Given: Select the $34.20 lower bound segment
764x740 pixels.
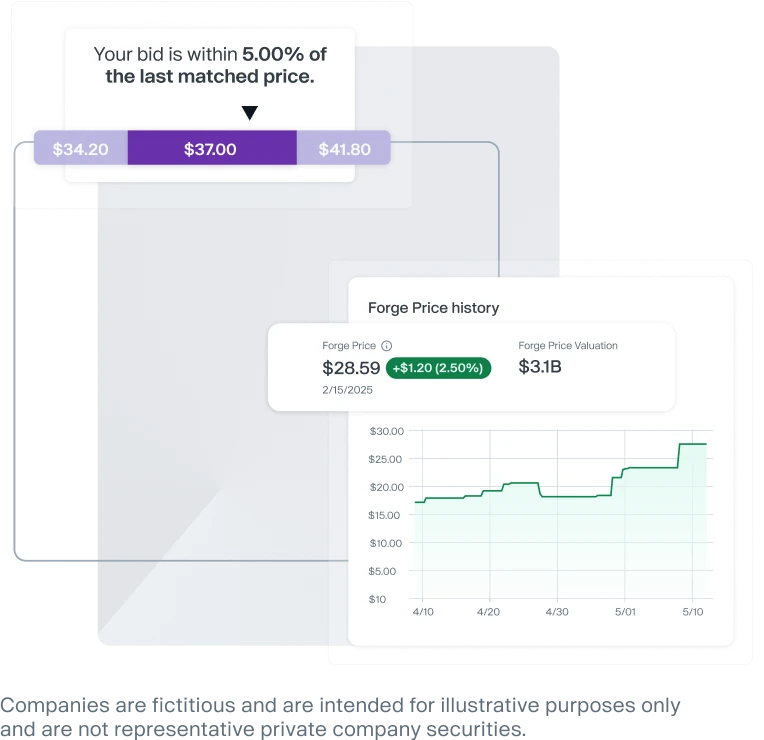Looking at the screenshot, I should click(81, 148).
